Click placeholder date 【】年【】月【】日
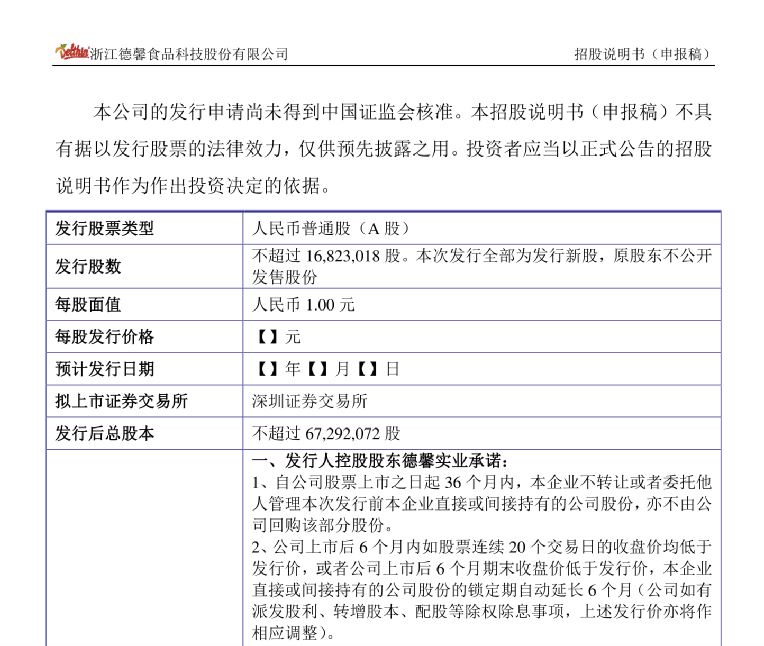The height and width of the screenshot is (646, 764). click(x=327, y=369)
